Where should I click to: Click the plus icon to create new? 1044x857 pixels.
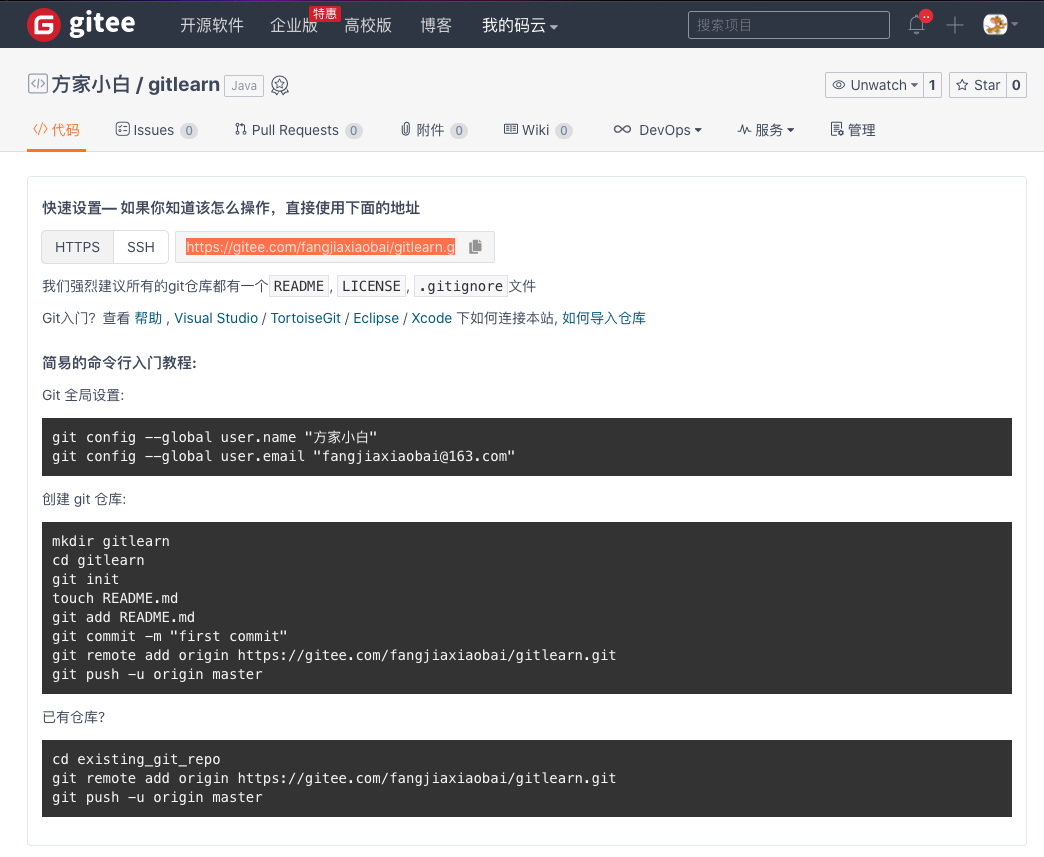pyautogui.click(x=953, y=25)
